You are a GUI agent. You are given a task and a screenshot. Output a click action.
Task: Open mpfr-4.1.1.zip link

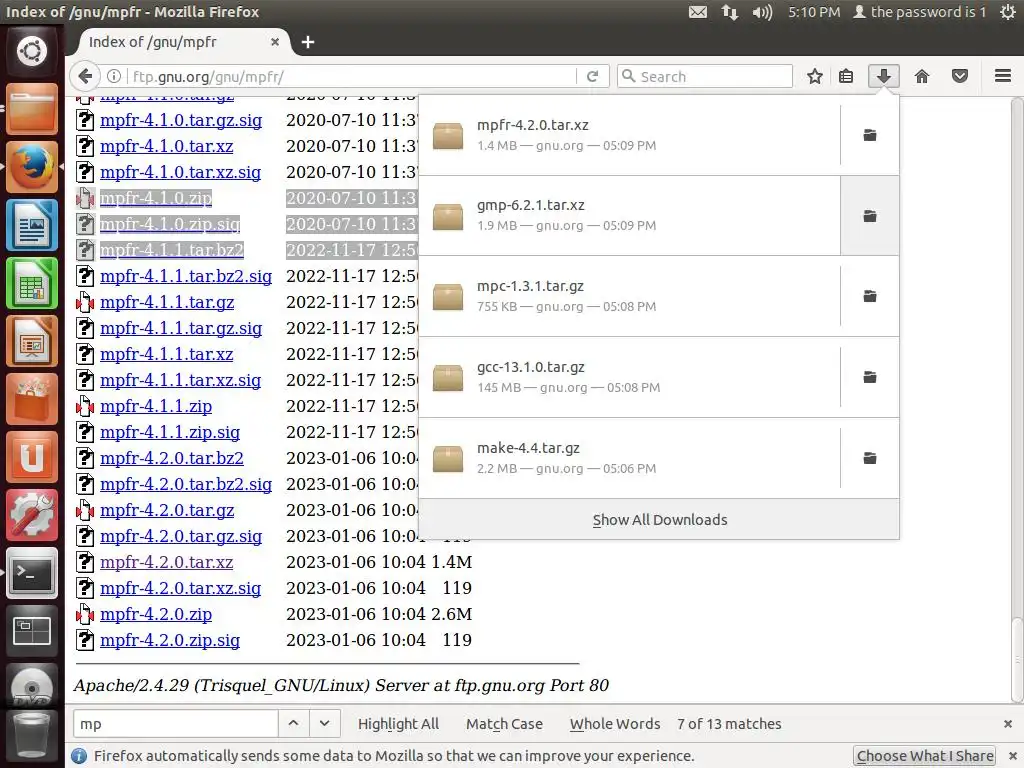point(156,406)
